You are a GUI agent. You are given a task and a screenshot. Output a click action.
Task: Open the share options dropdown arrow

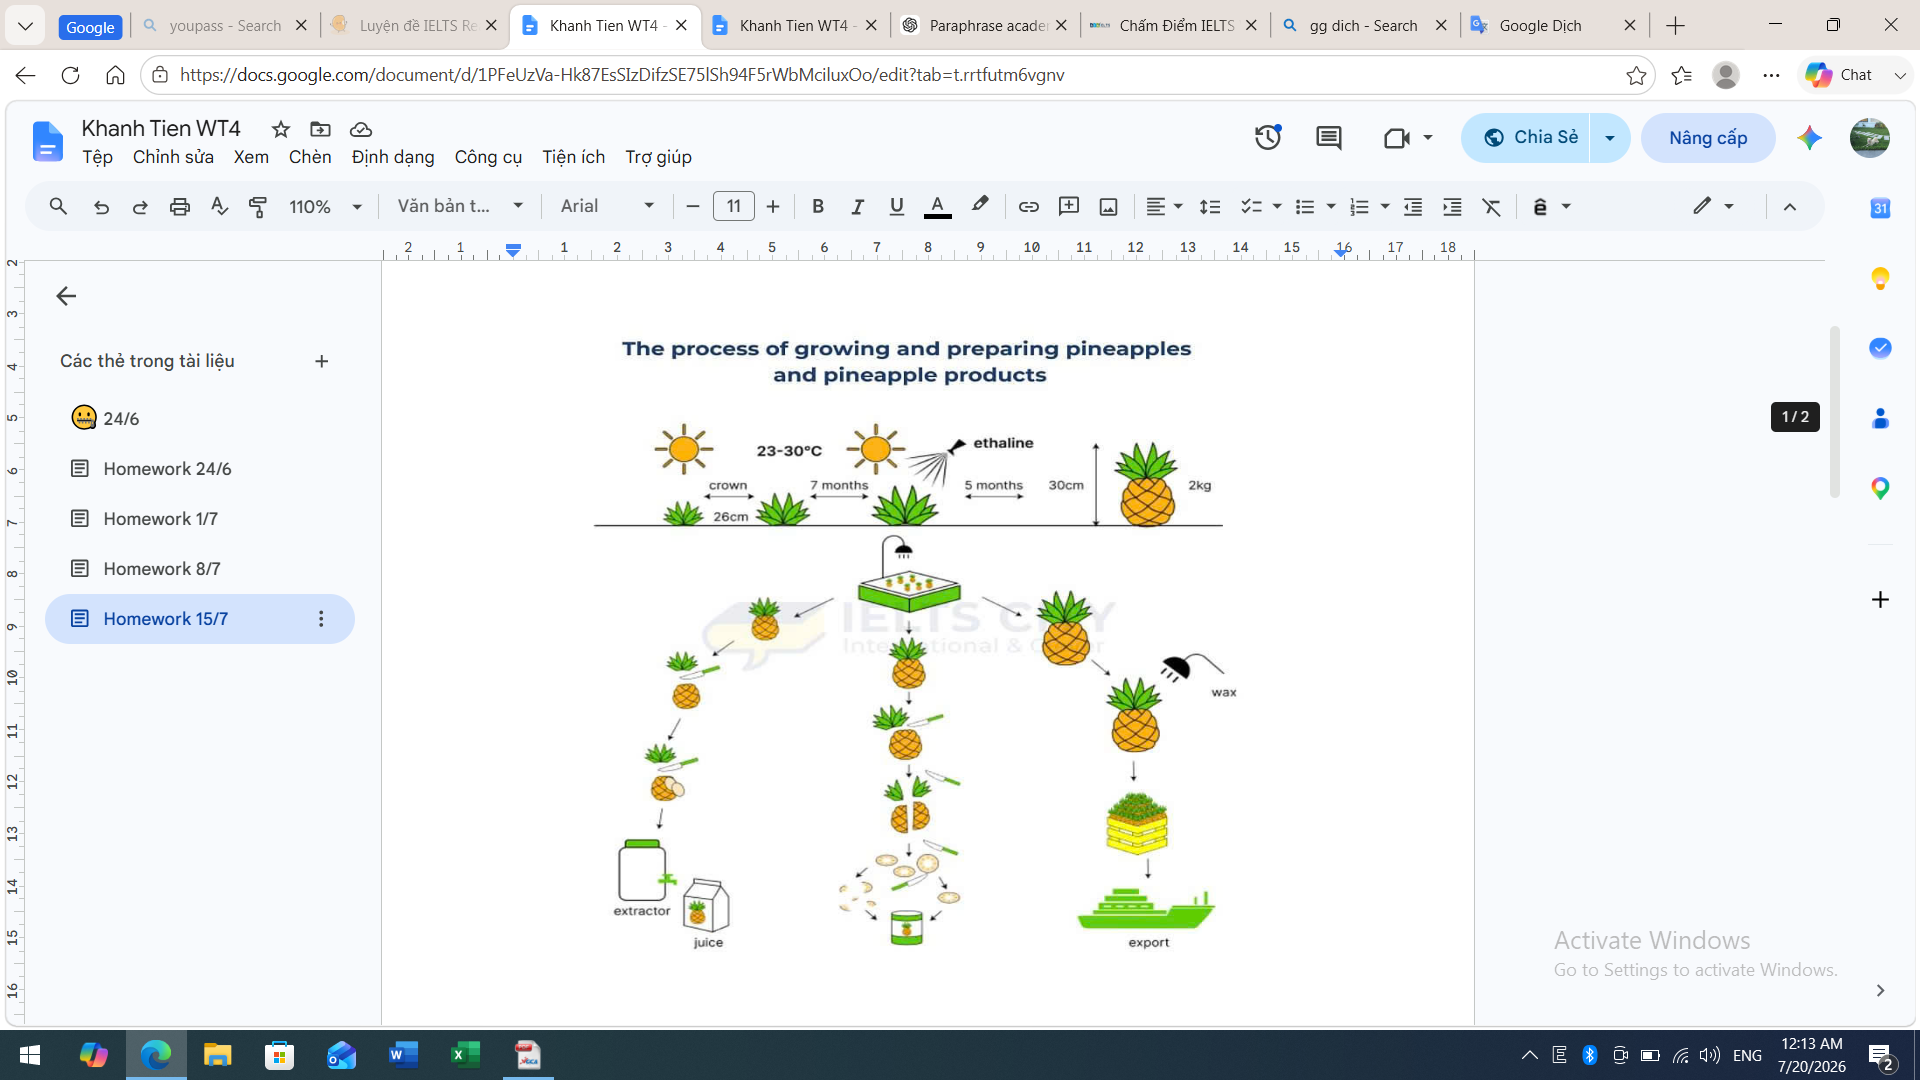tap(1610, 138)
